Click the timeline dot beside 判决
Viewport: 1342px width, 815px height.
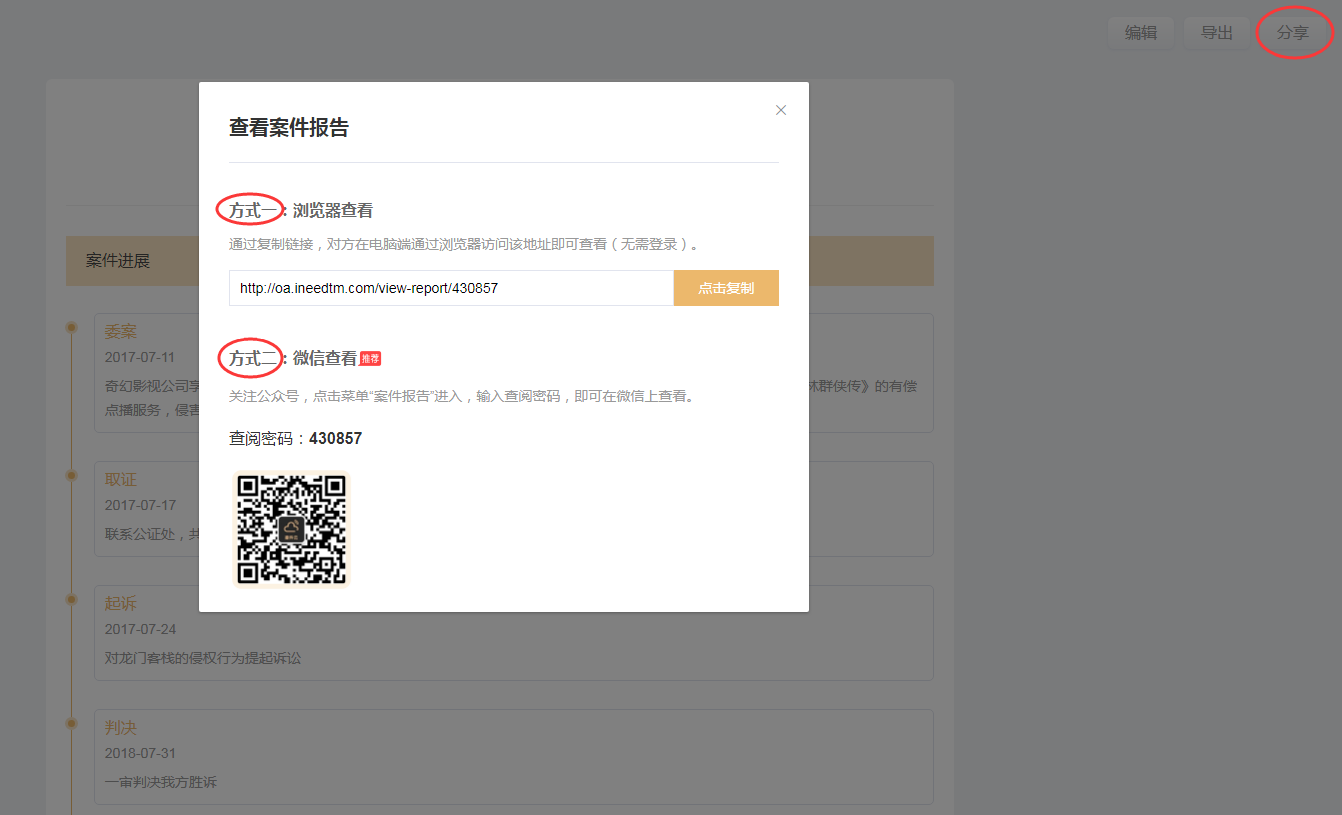pos(71,724)
